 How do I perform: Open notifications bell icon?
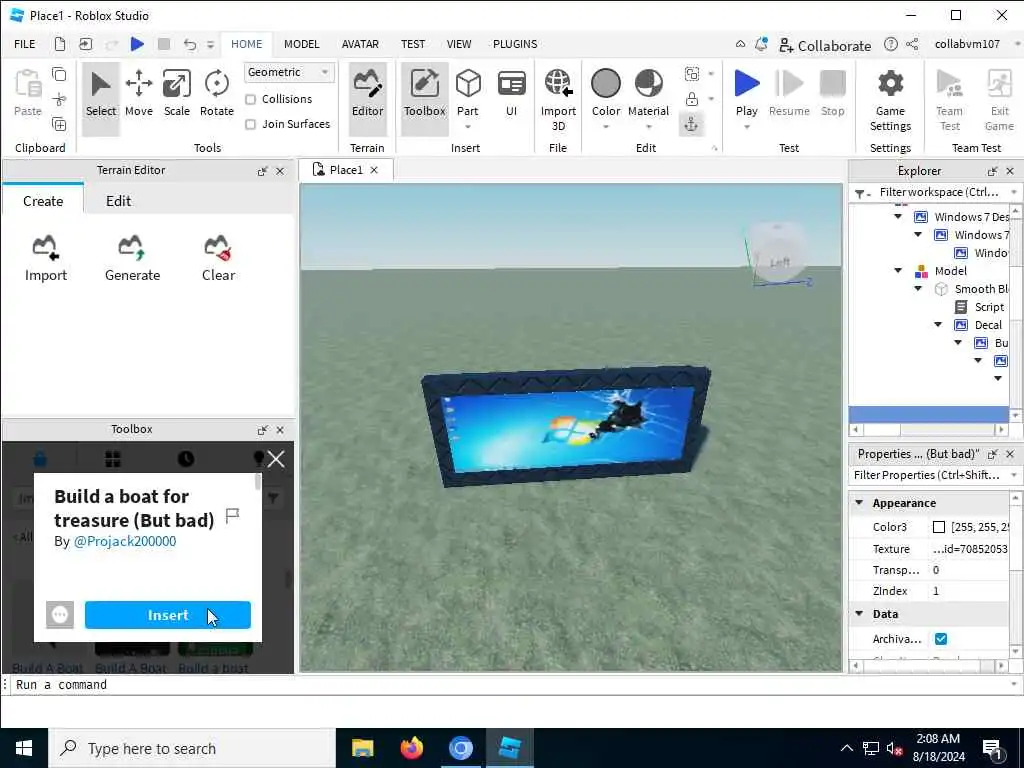click(x=761, y=44)
